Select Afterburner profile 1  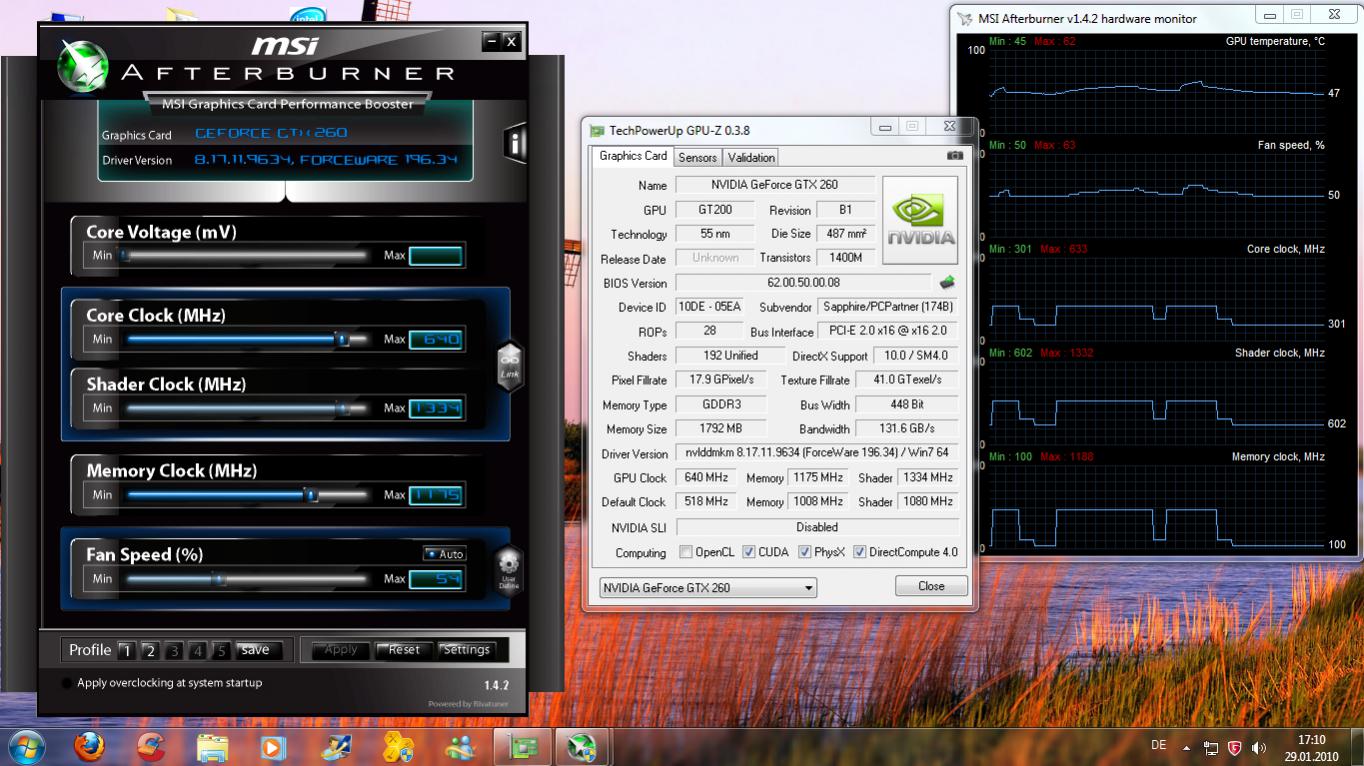[x=126, y=651]
